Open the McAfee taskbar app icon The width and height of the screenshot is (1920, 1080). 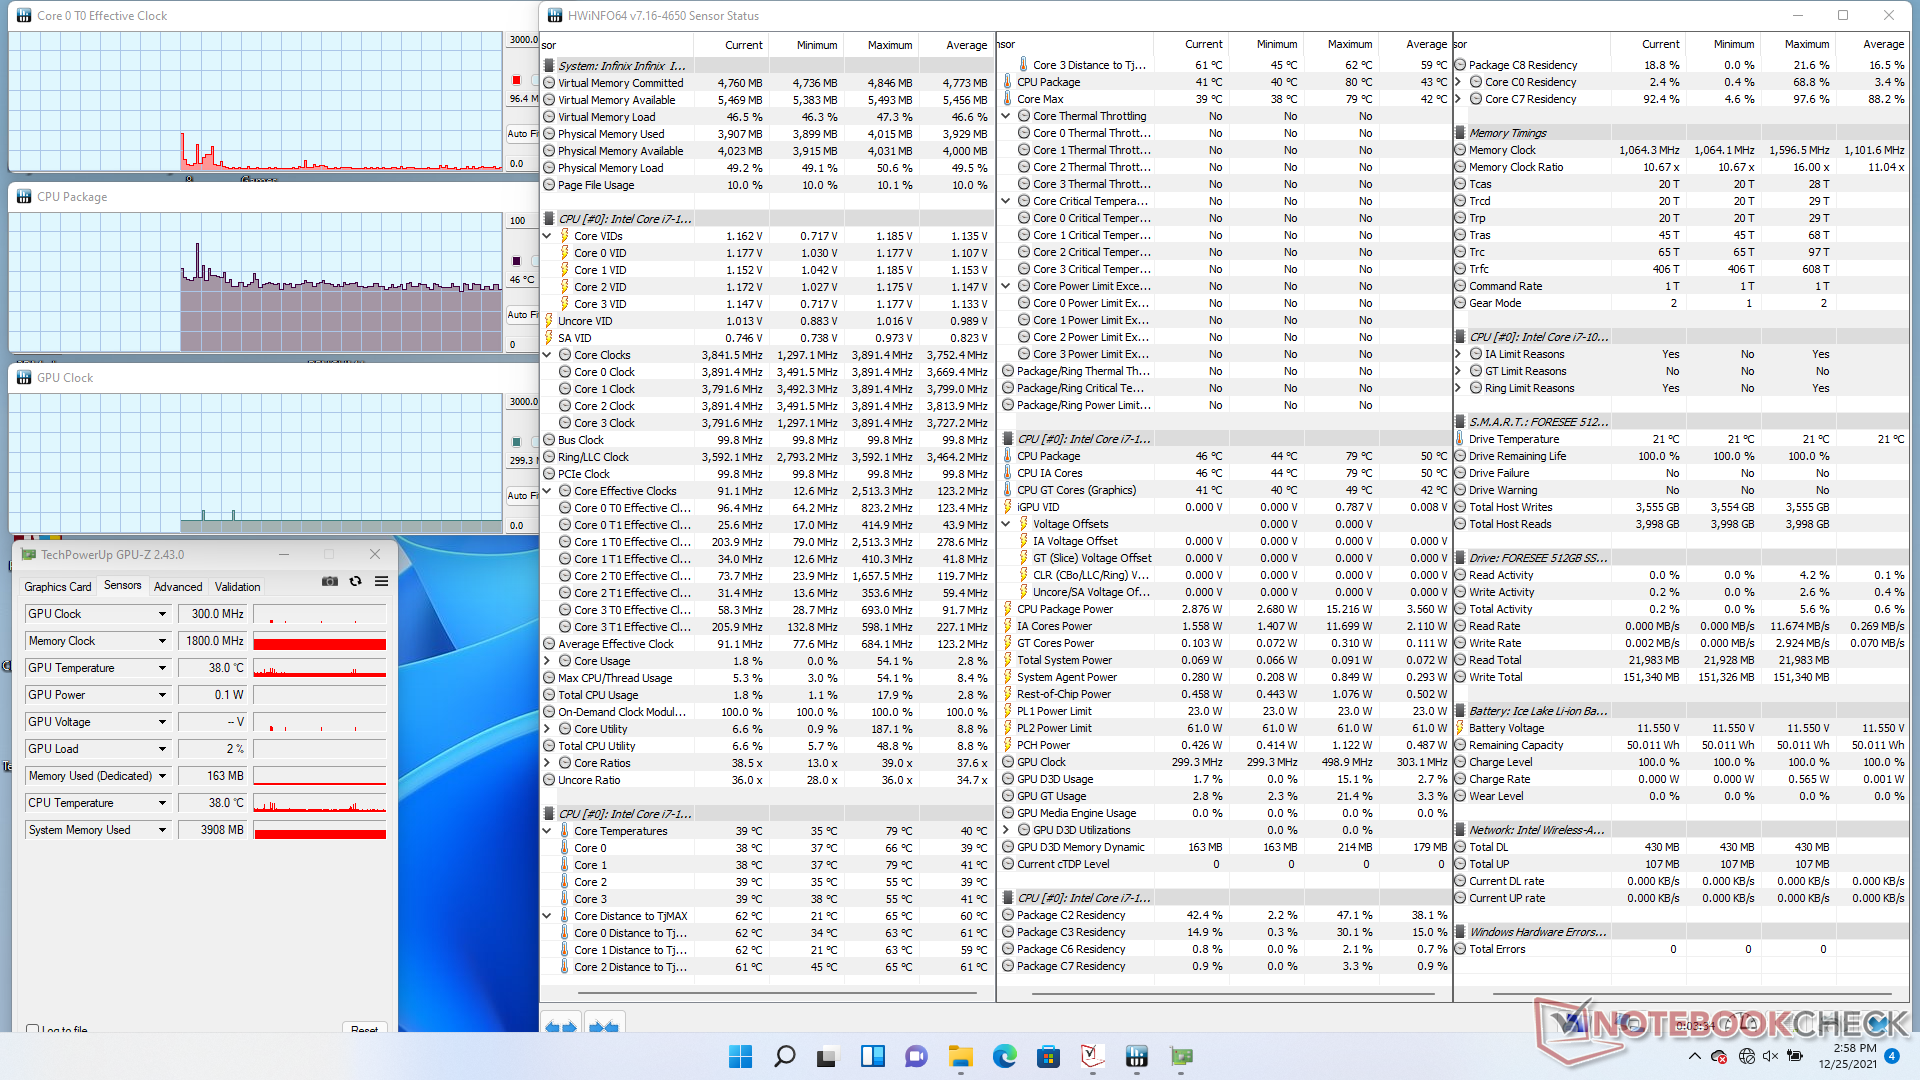click(1092, 1056)
